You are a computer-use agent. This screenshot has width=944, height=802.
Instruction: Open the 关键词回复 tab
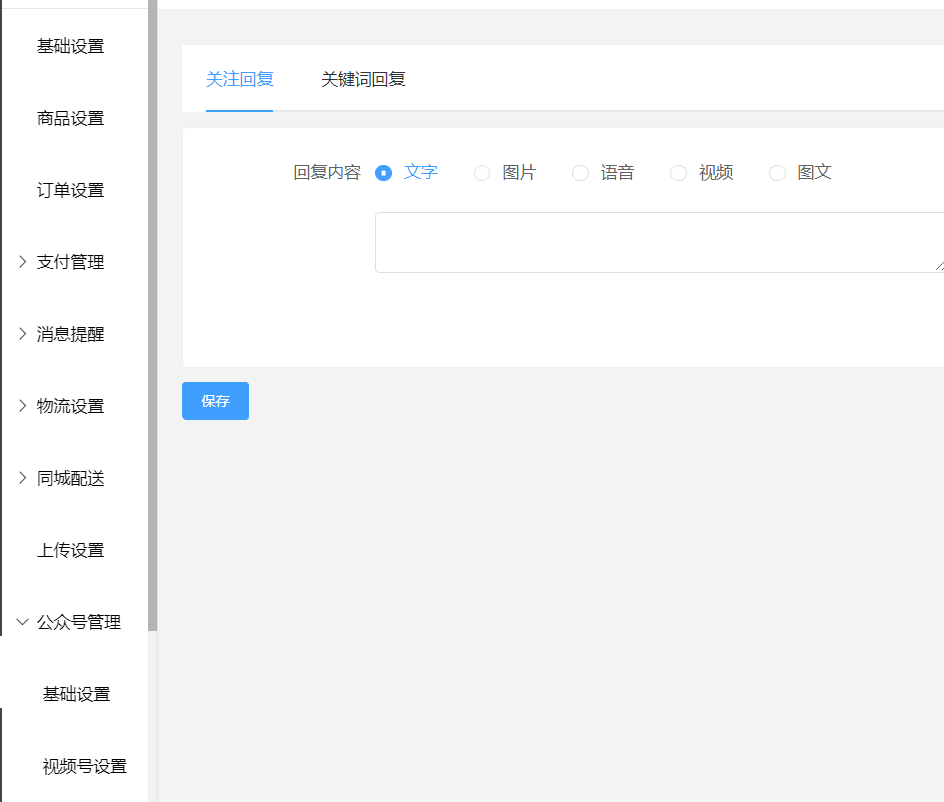click(x=363, y=79)
